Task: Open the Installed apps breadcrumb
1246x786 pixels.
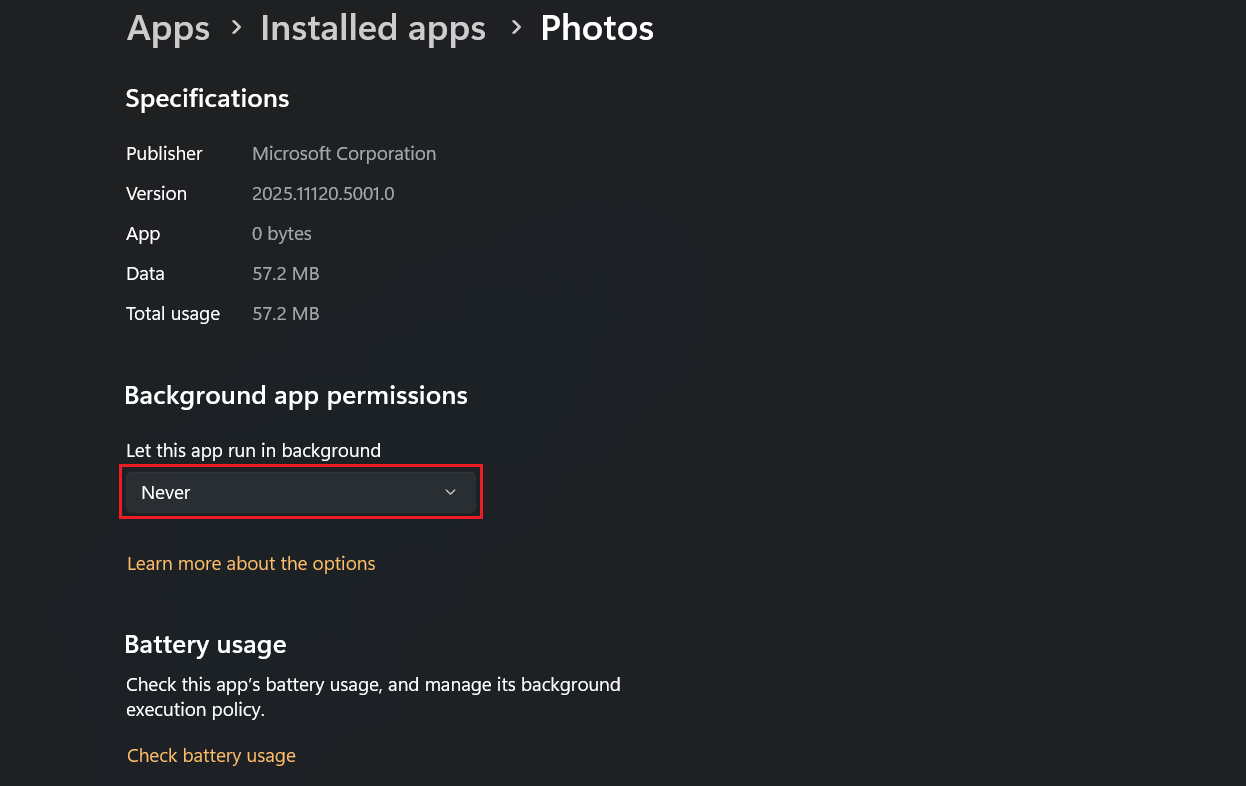Action: click(373, 28)
